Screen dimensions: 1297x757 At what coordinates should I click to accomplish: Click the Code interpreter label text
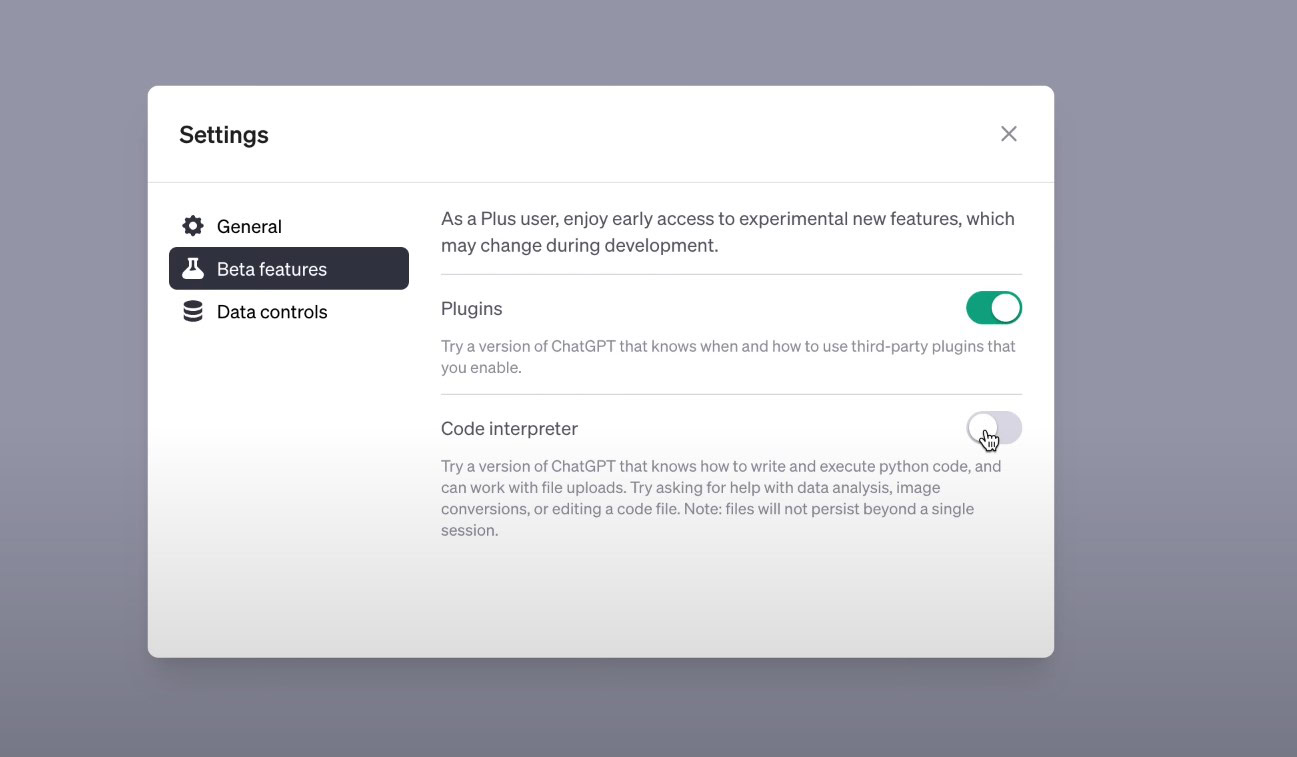tap(509, 429)
